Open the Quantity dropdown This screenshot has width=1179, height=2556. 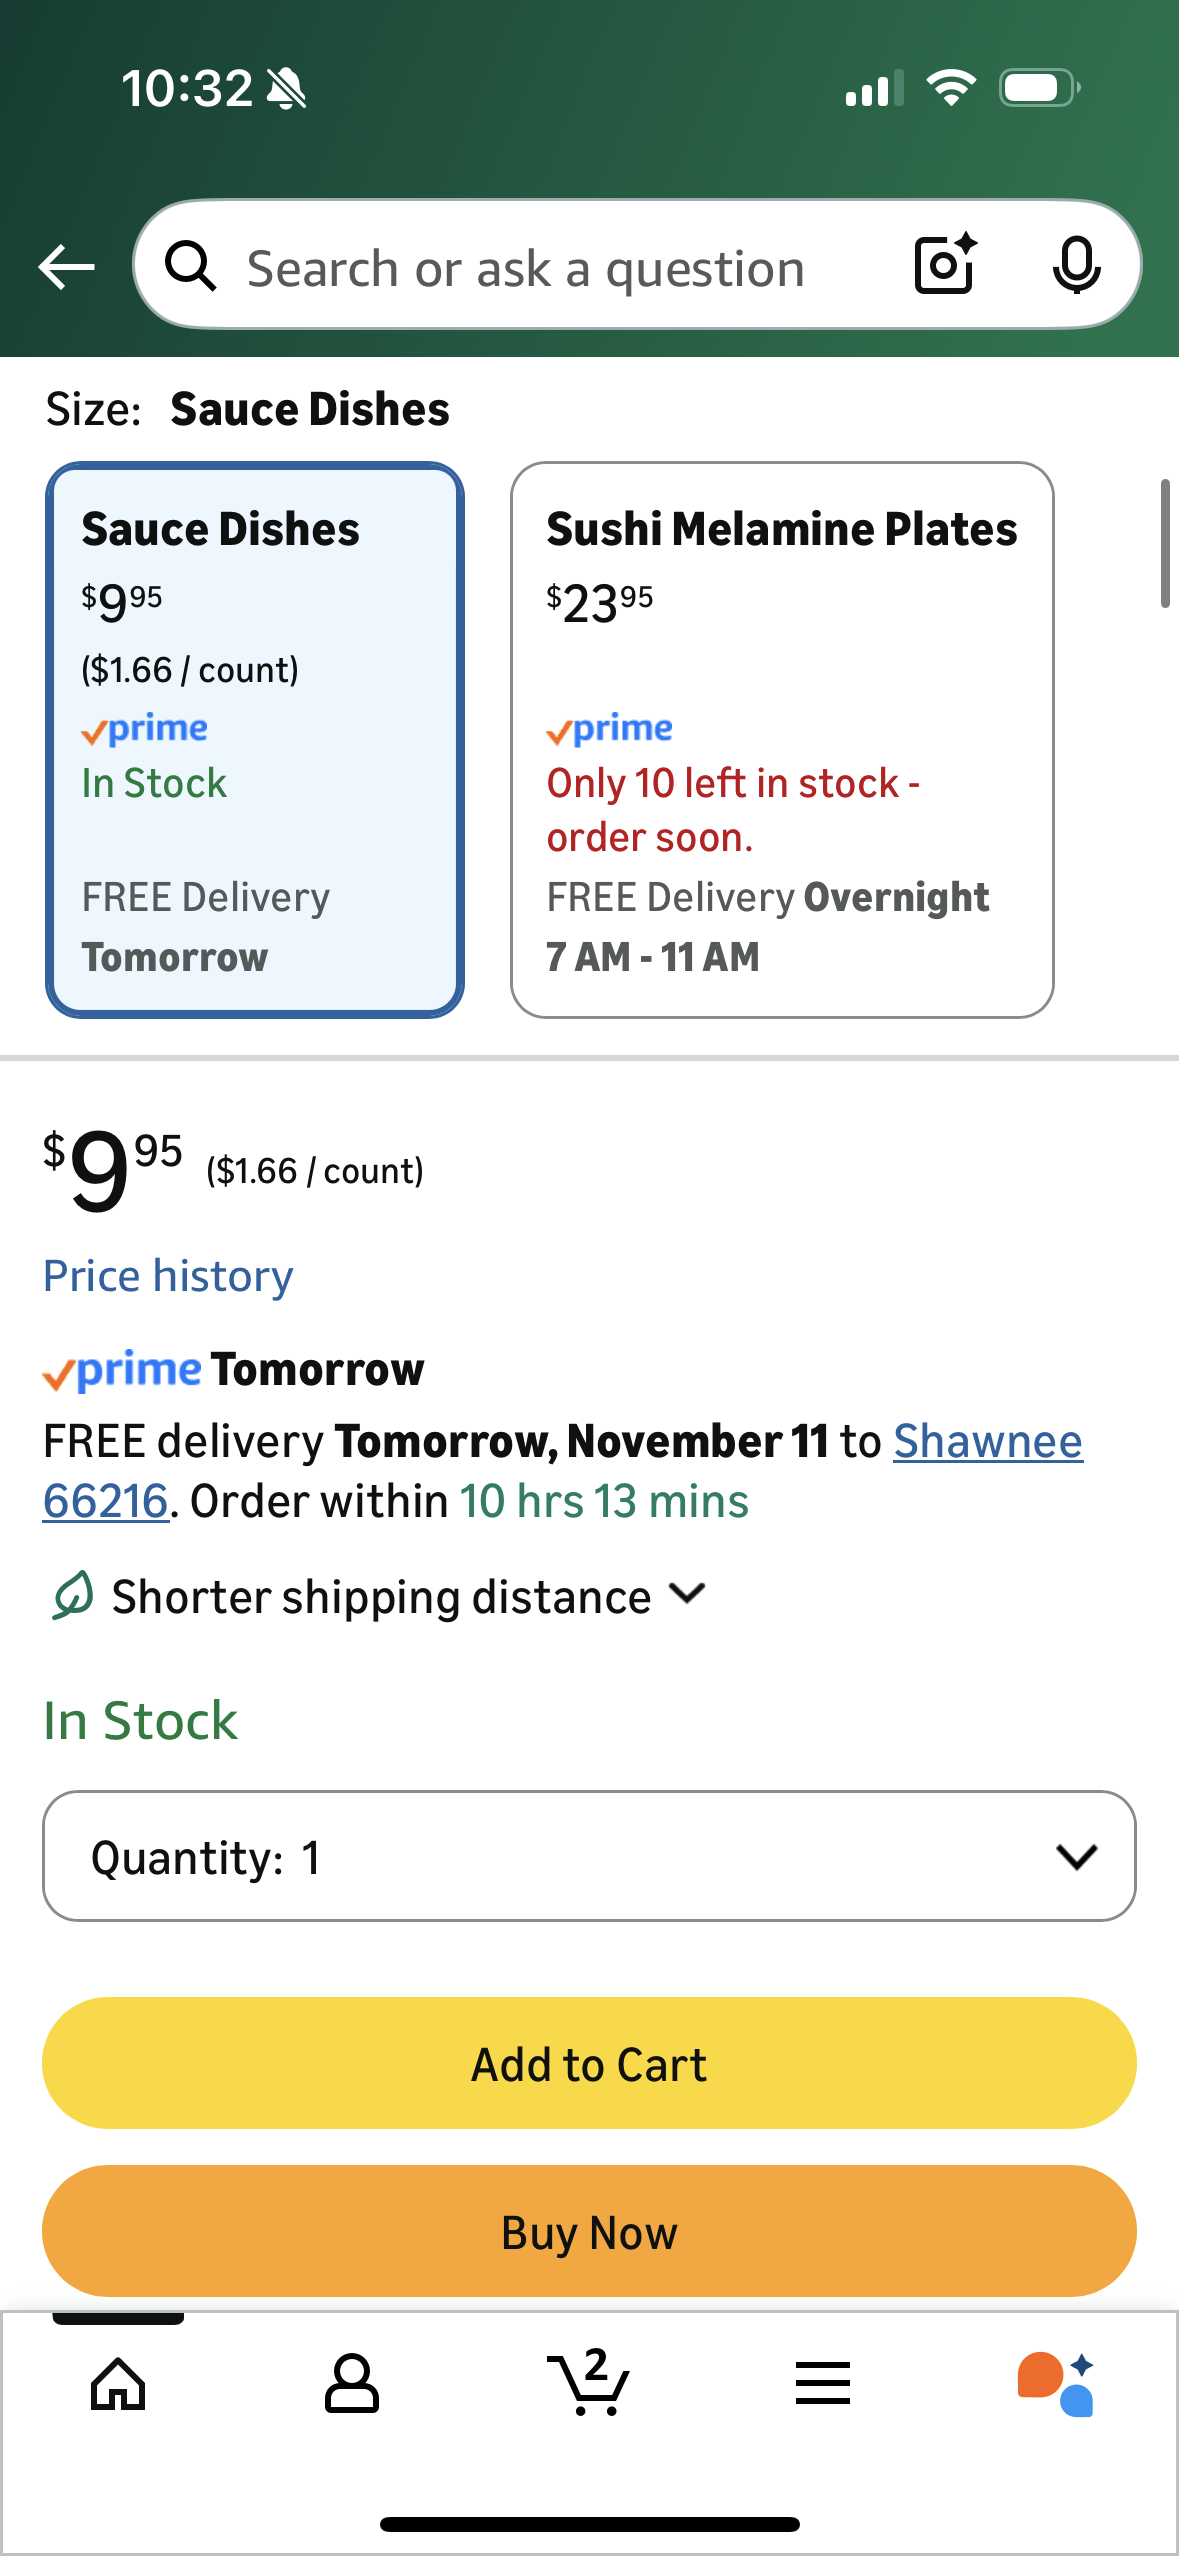point(589,1856)
